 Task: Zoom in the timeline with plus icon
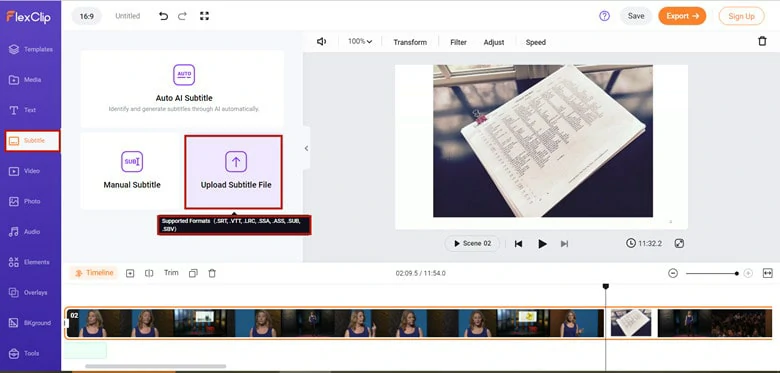pyautogui.click(x=748, y=273)
